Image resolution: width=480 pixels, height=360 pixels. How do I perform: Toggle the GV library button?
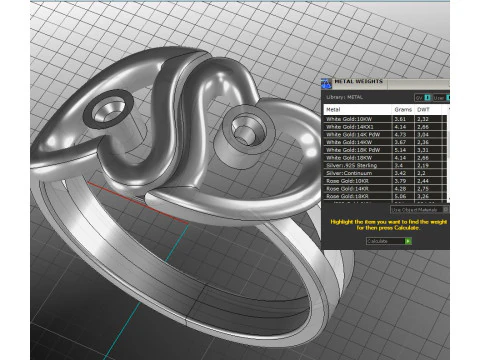tap(423, 98)
